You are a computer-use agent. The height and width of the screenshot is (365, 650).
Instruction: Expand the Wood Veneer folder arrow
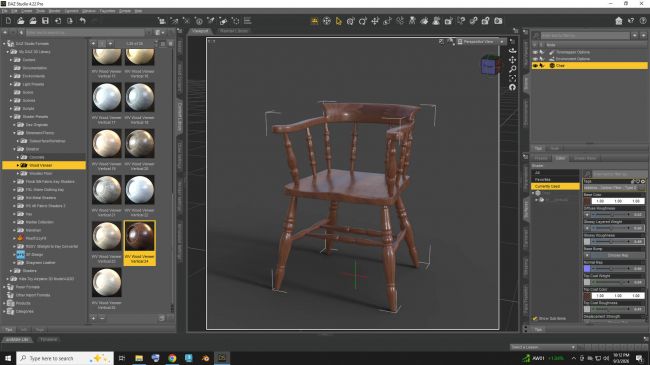tap(18, 165)
